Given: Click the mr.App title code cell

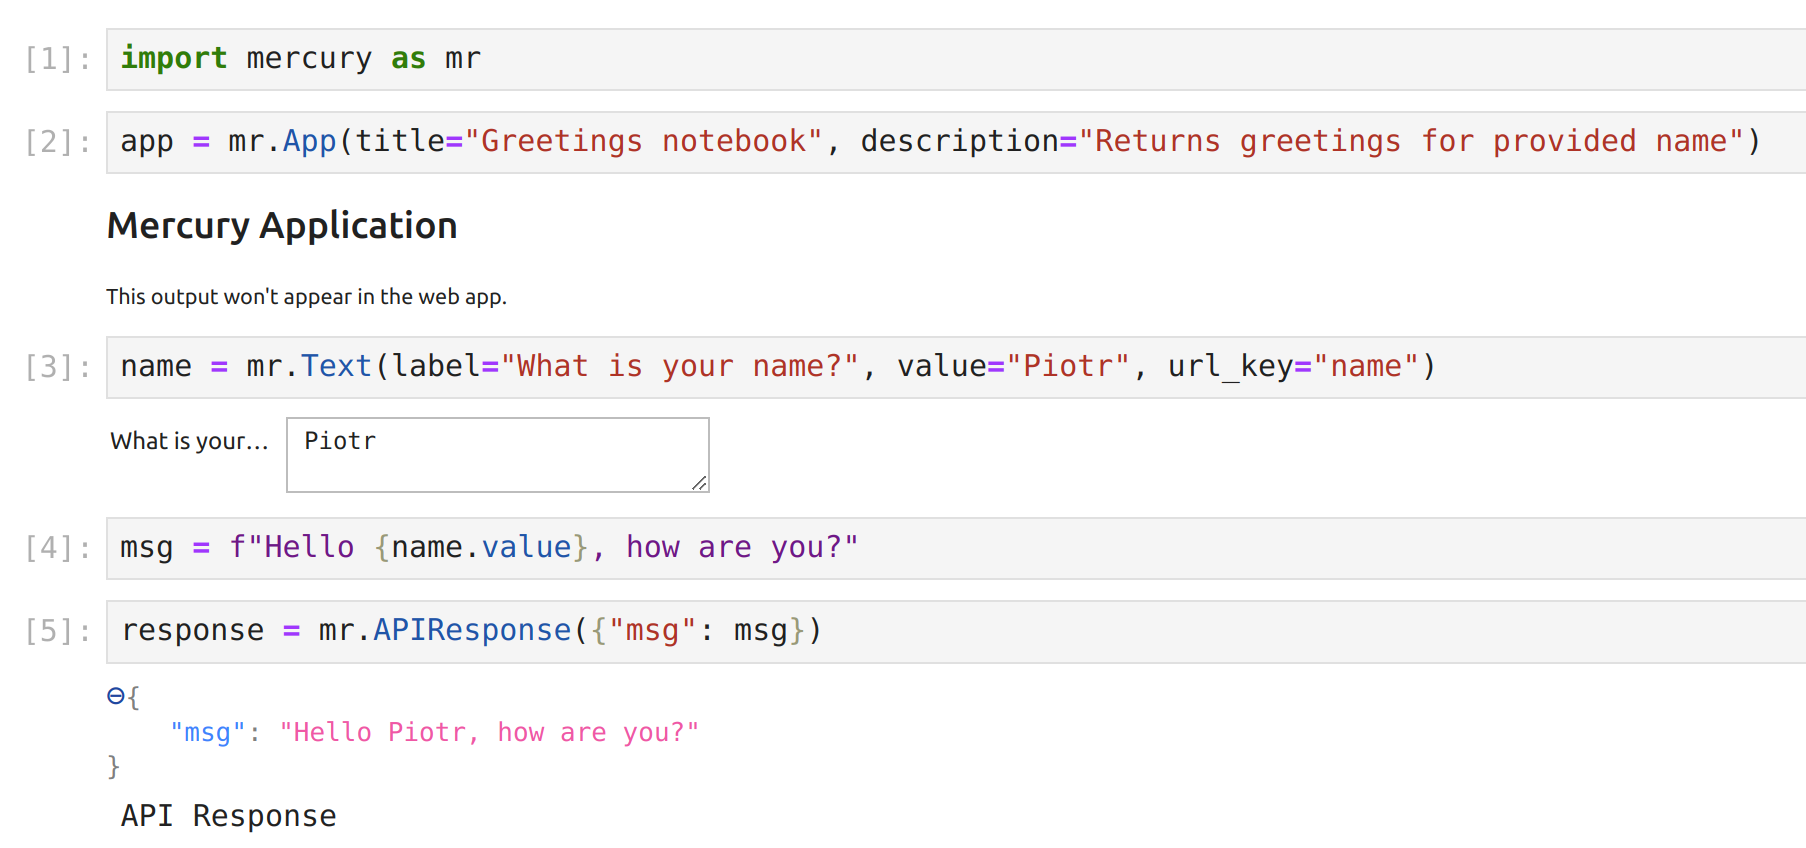Looking at the screenshot, I should click(956, 142).
